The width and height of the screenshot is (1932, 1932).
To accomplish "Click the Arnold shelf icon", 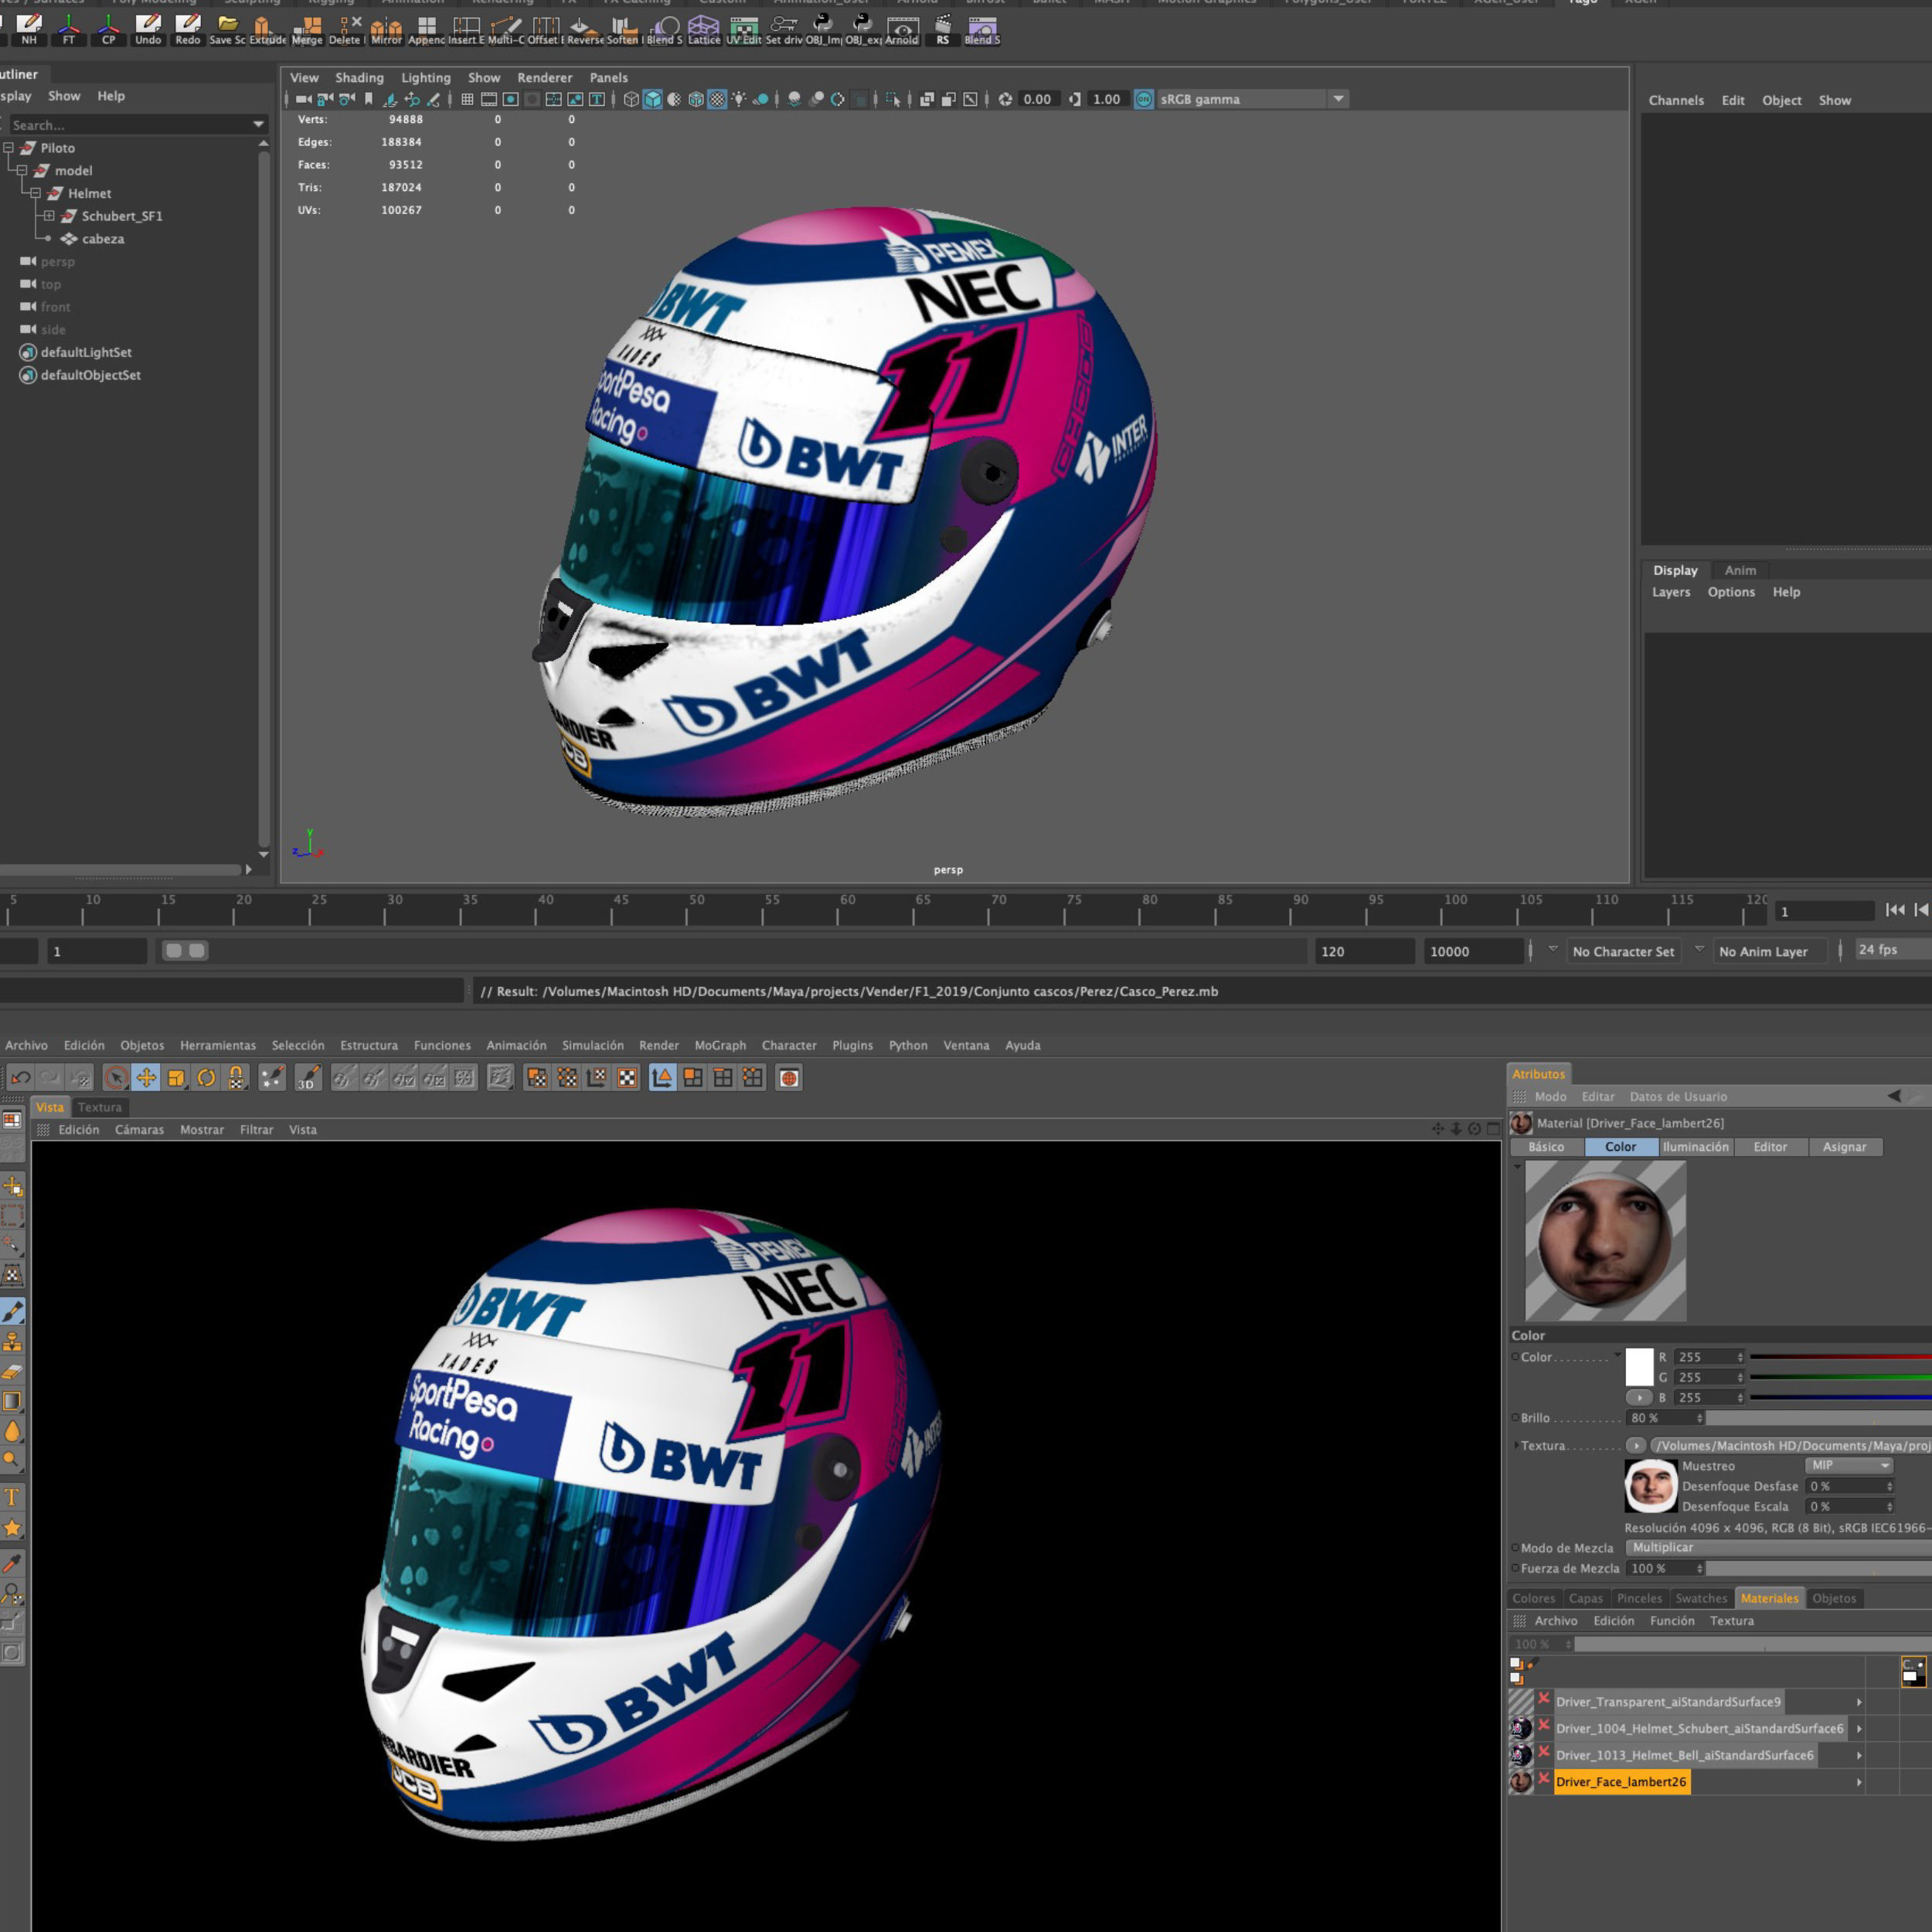I will pos(901,29).
